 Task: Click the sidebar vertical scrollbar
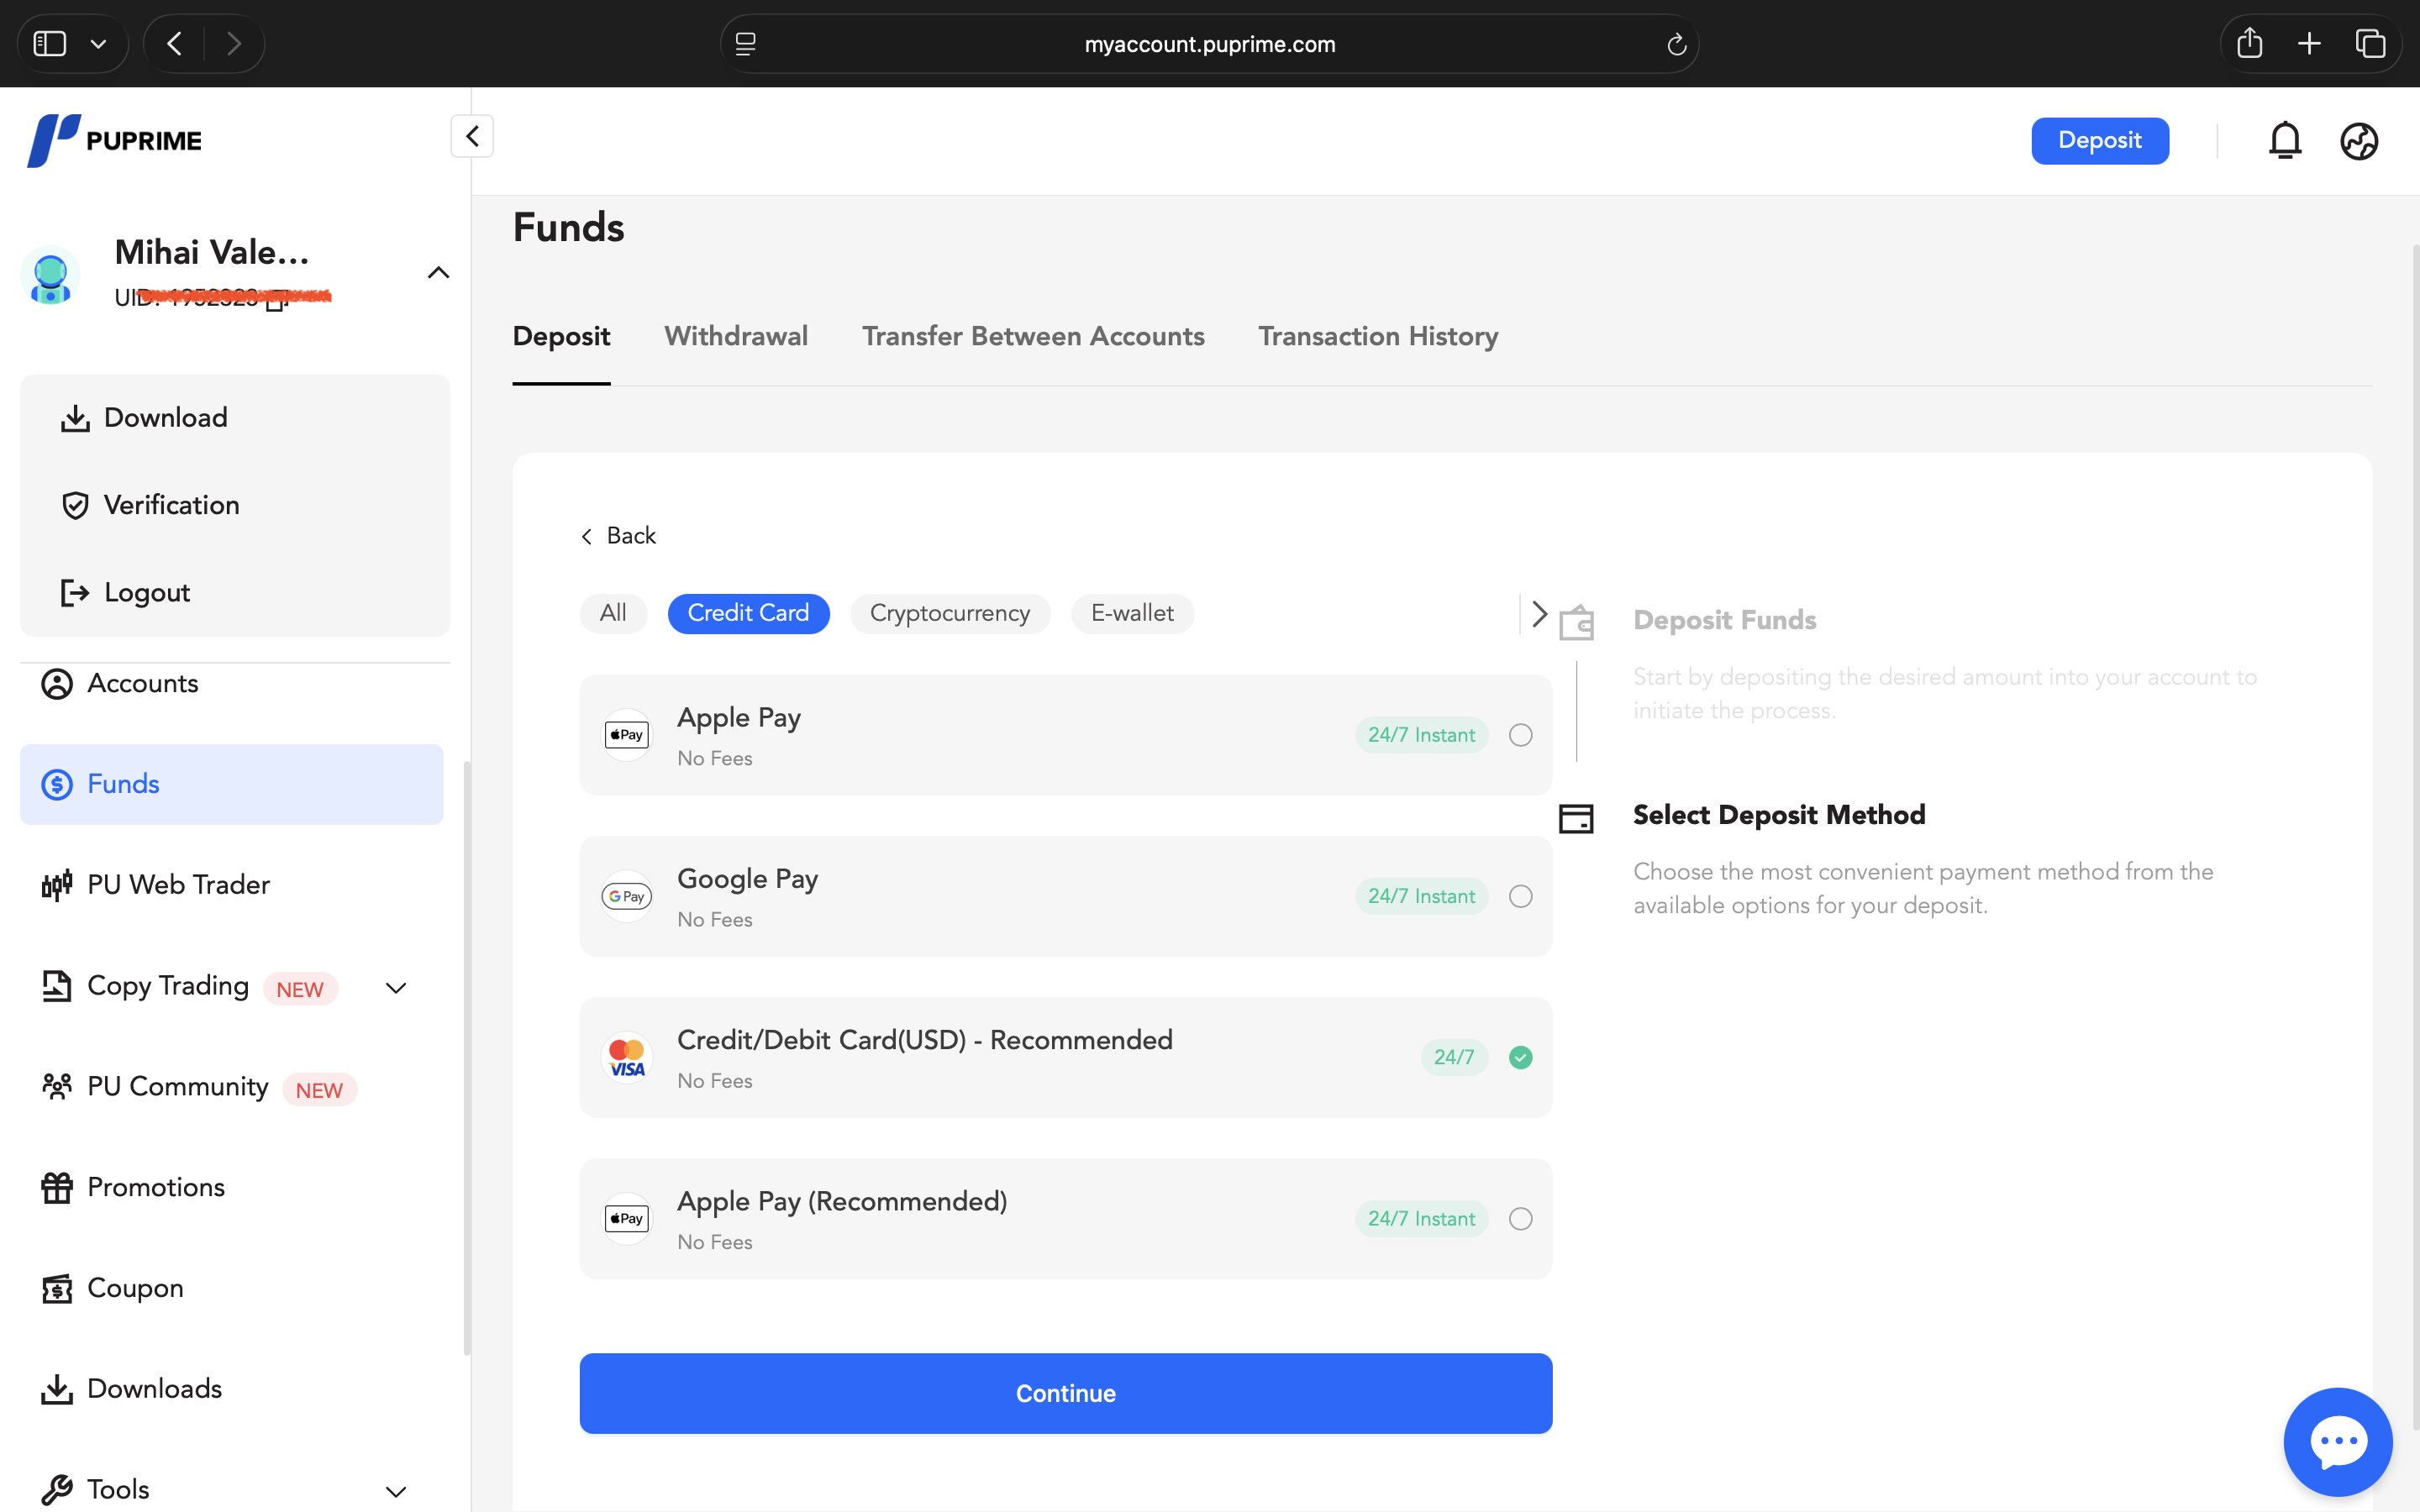[x=467, y=1058]
